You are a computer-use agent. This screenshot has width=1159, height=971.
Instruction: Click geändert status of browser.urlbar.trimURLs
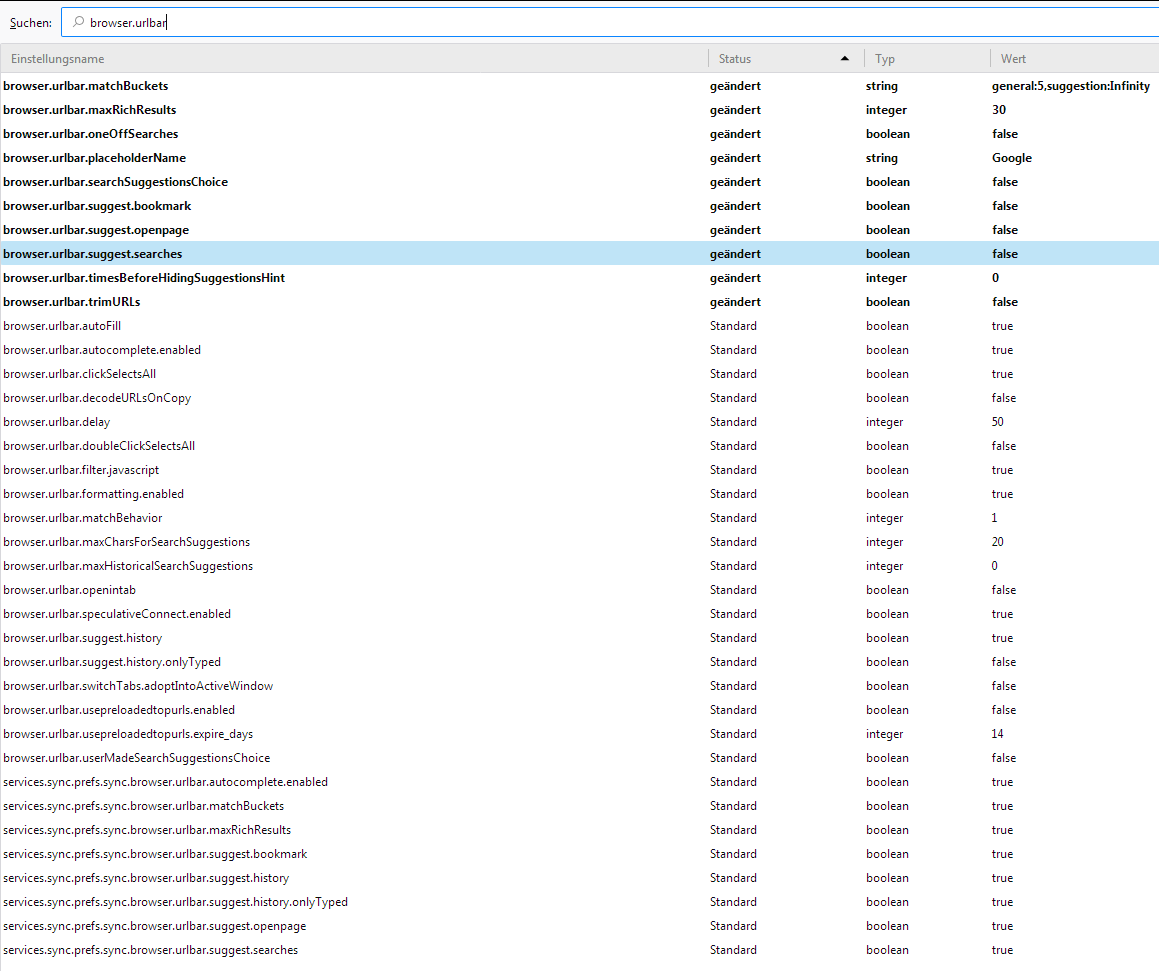(735, 301)
